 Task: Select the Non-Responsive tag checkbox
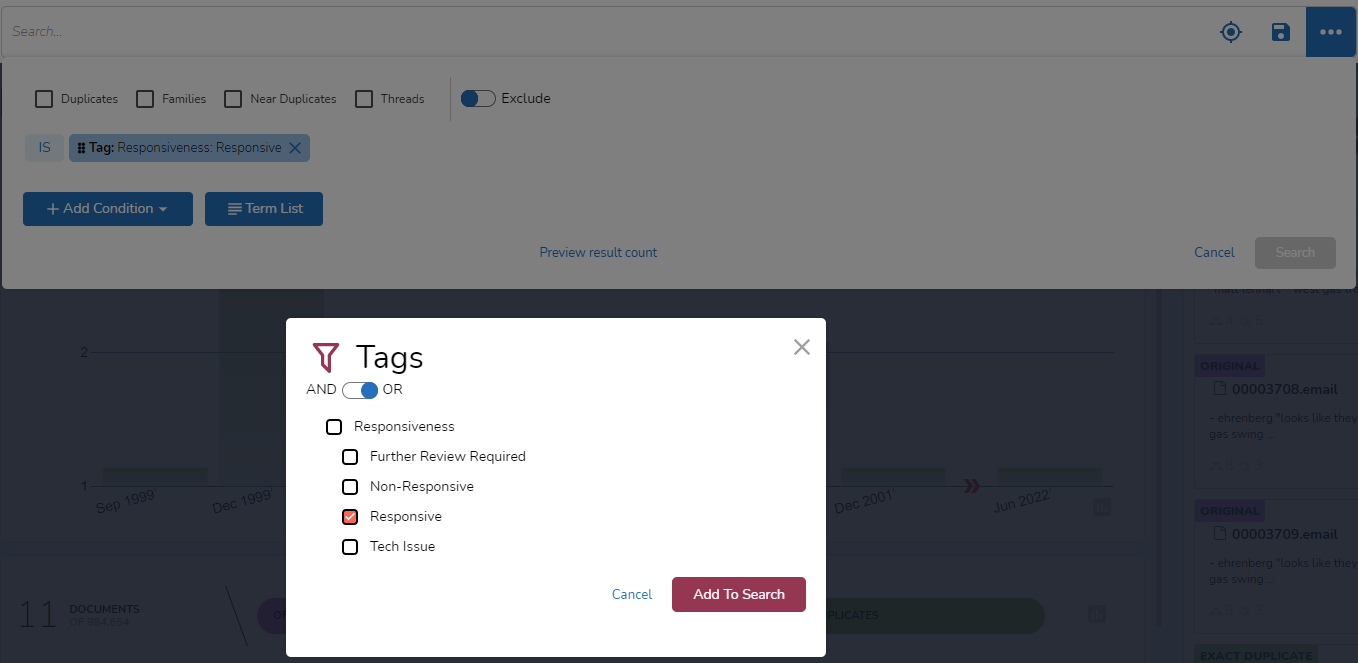(350, 487)
